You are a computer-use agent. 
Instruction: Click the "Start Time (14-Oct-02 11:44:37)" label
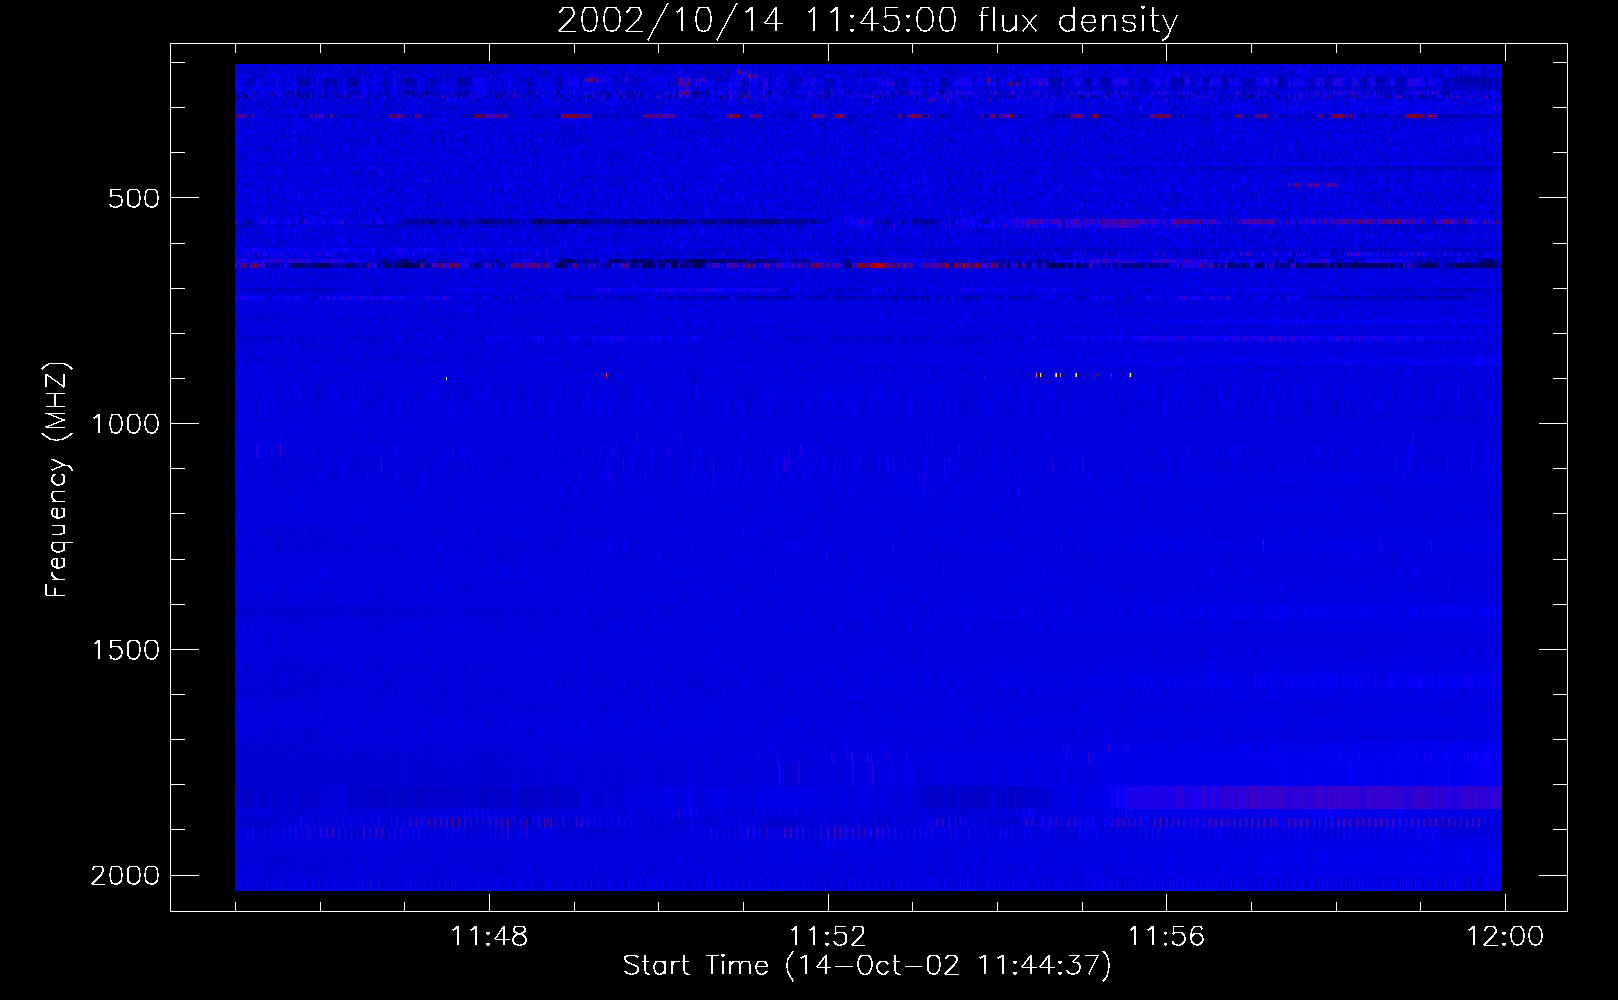click(867, 966)
